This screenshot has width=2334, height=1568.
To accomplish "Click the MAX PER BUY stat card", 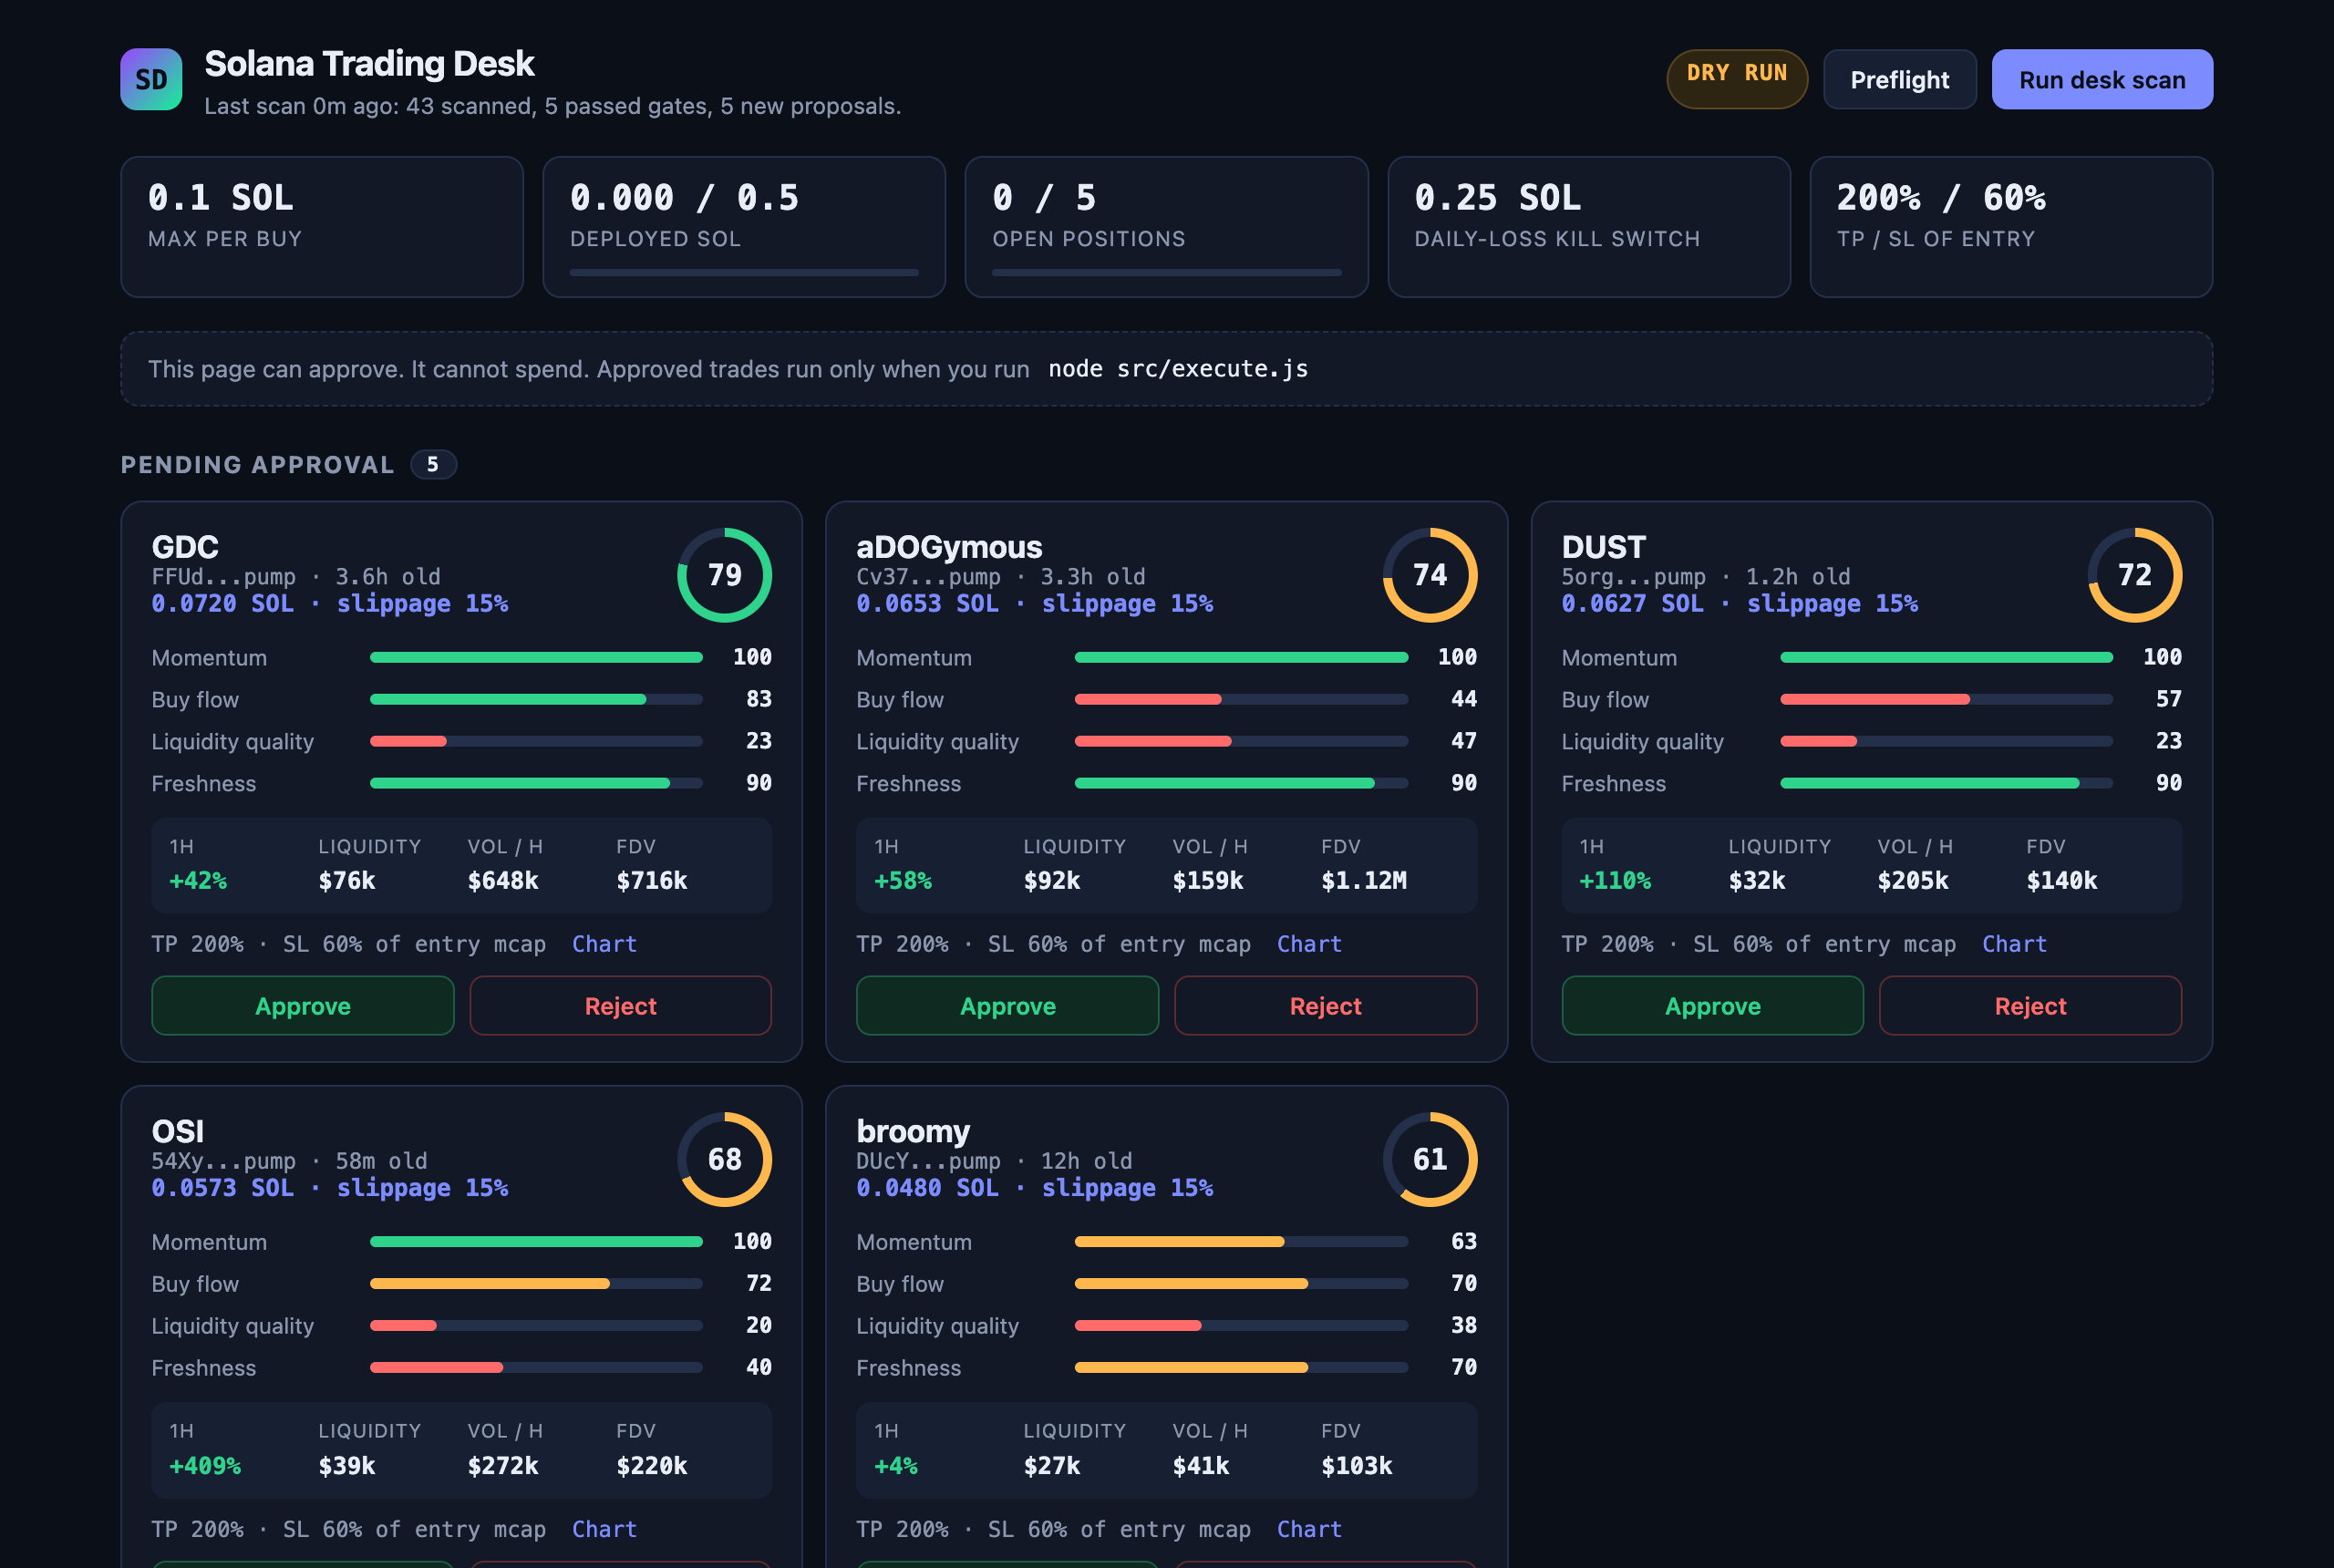I will point(322,226).
